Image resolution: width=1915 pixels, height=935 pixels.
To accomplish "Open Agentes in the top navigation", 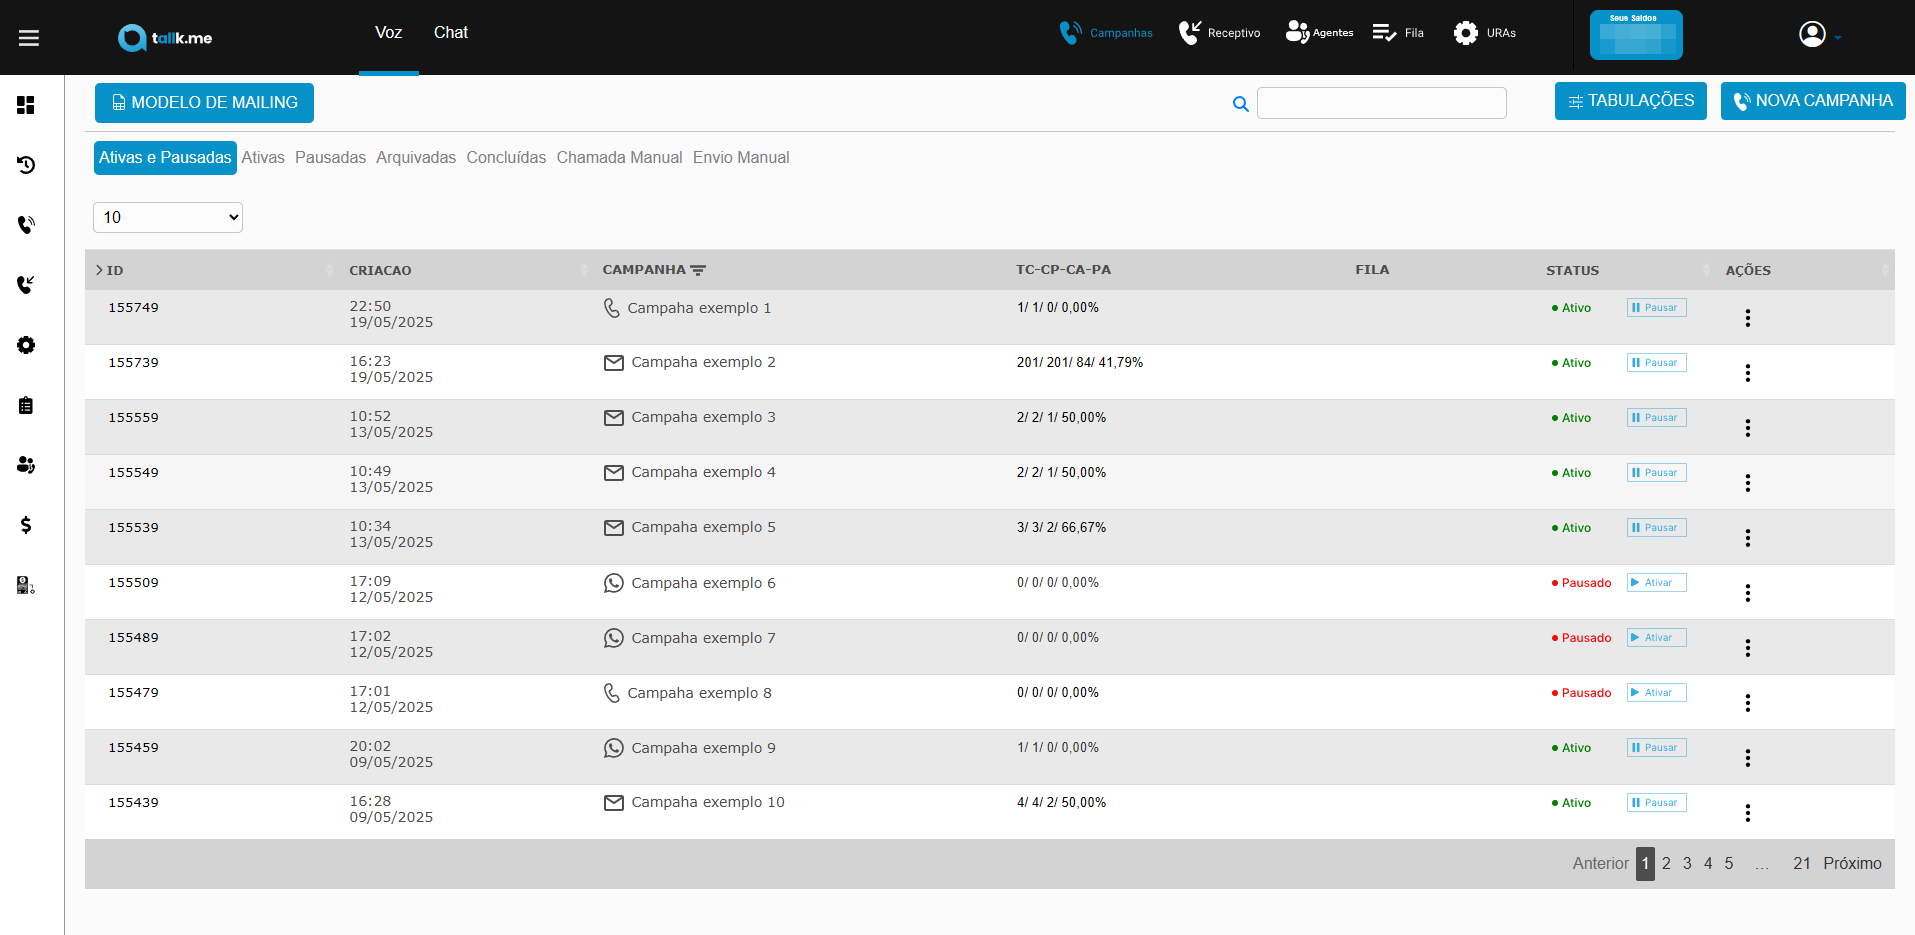I will [x=1319, y=33].
